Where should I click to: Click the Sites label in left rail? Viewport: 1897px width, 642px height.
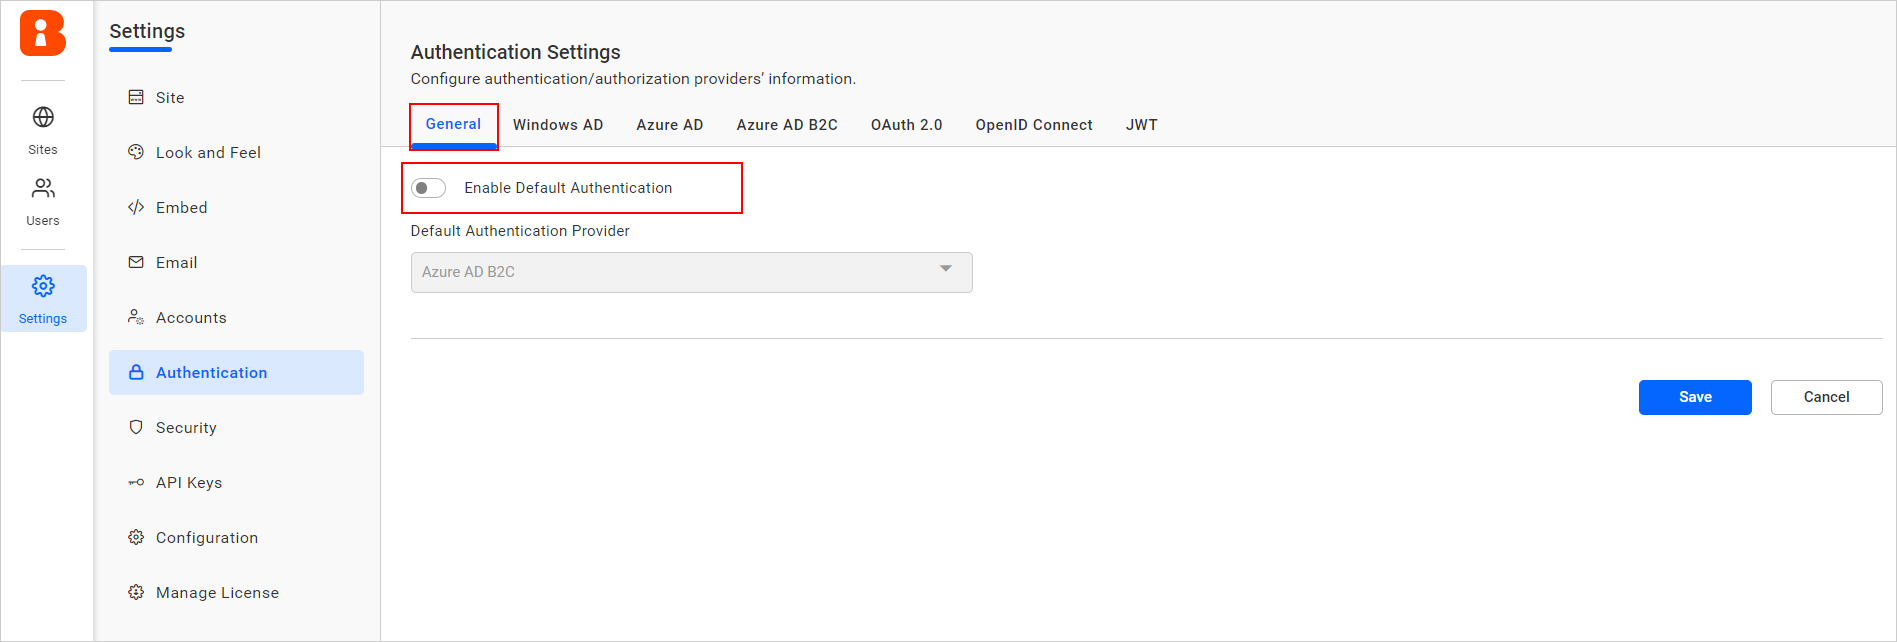[x=43, y=149]
